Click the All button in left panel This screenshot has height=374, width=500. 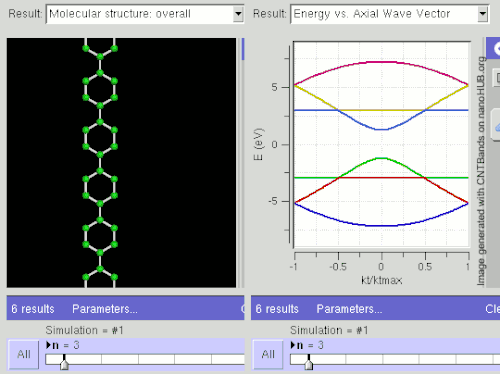[x=24, y=354]
